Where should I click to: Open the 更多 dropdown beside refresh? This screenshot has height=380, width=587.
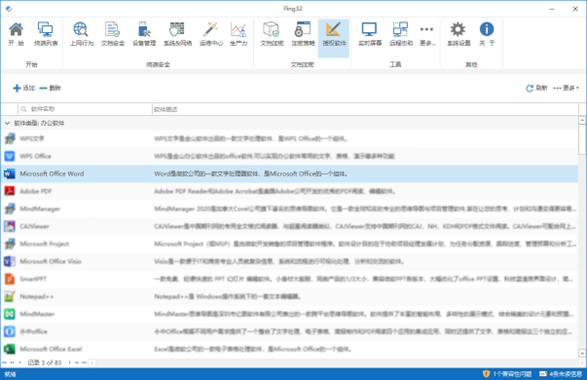566,88
